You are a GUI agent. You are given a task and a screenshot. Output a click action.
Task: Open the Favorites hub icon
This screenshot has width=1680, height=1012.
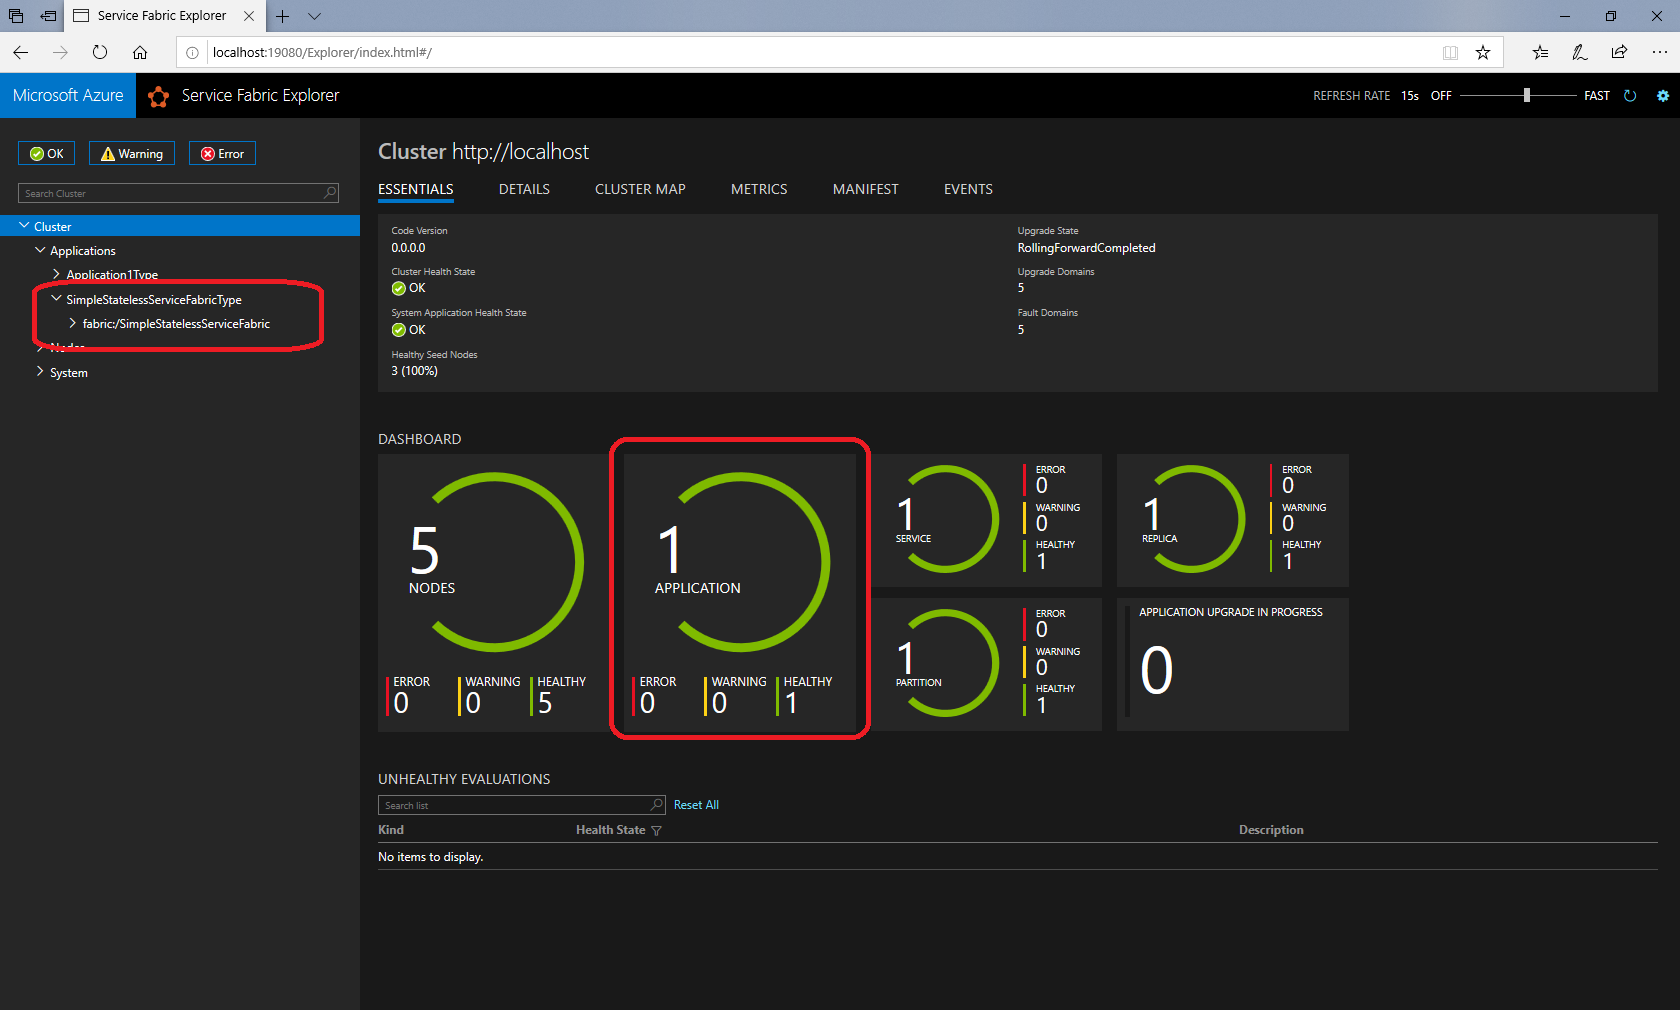click(1541, 52)
